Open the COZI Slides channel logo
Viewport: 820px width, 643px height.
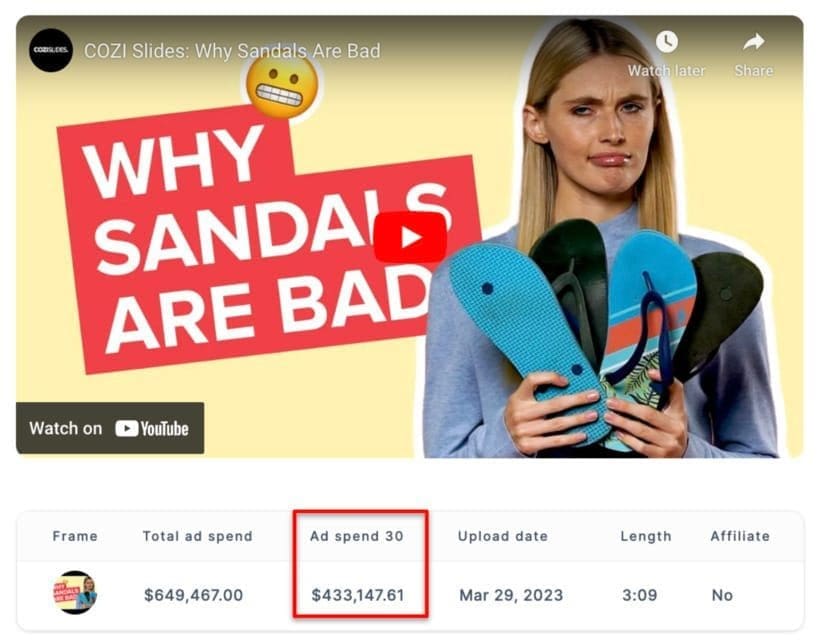51,50
